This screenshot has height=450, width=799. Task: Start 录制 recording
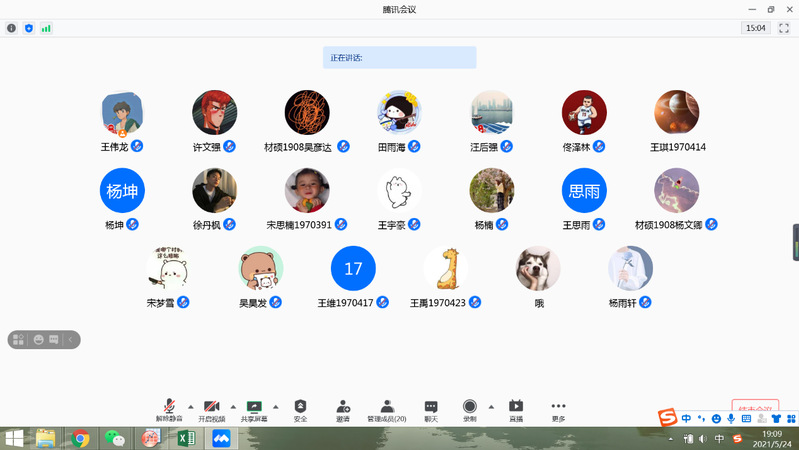pyautogui.click(x=470, y=410)
